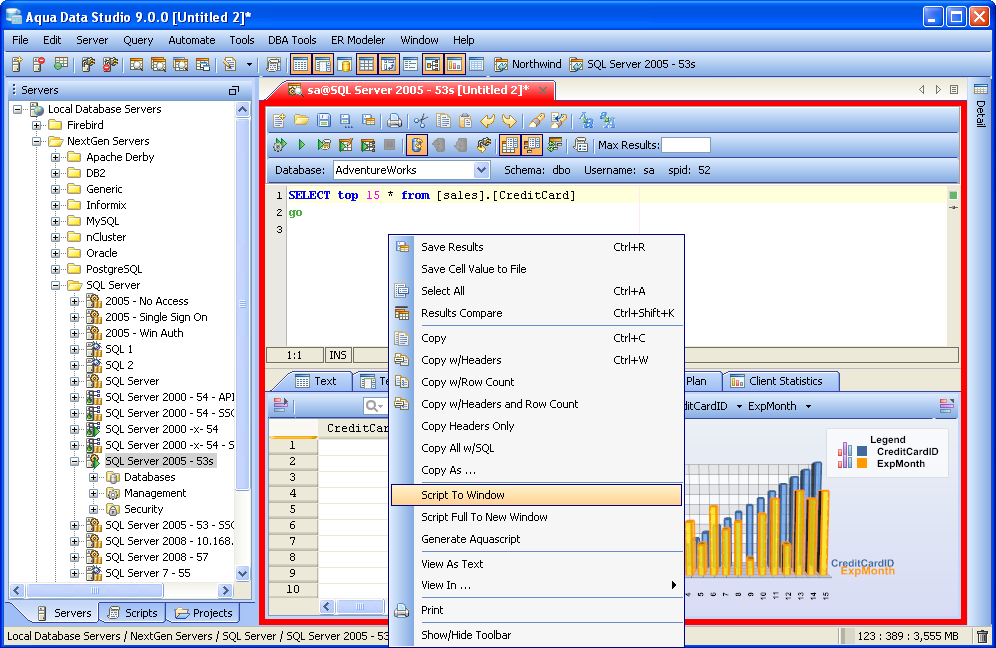Click the Save As icon with ellipsis
The height and width of the screenshot is (648, 996).
tap(346, 119)
